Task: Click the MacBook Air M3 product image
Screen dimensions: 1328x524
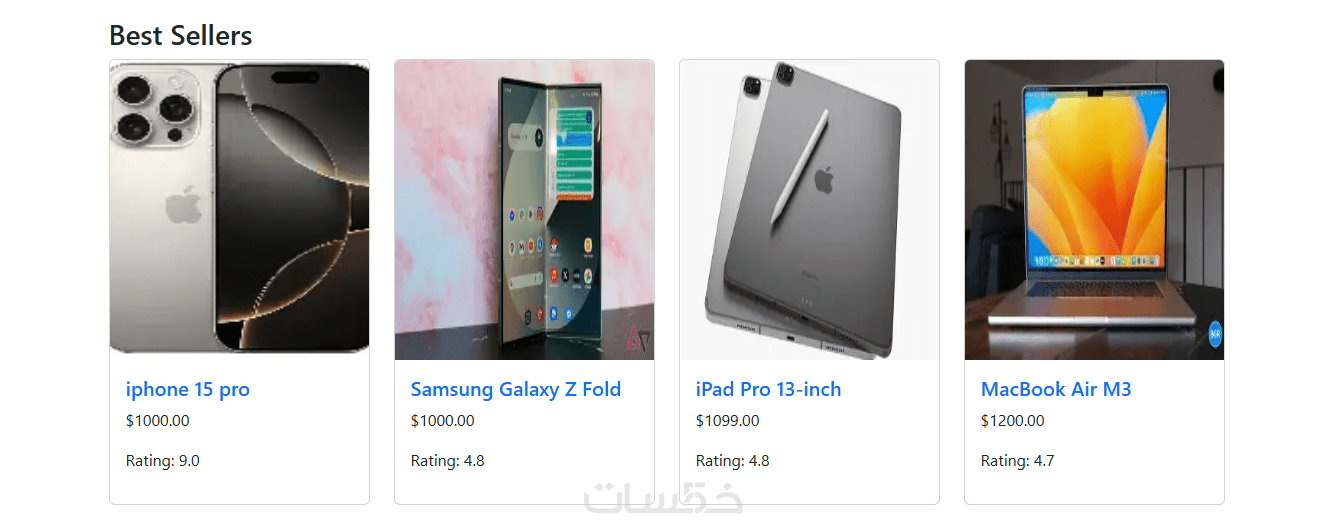Action: [1094, 210]
